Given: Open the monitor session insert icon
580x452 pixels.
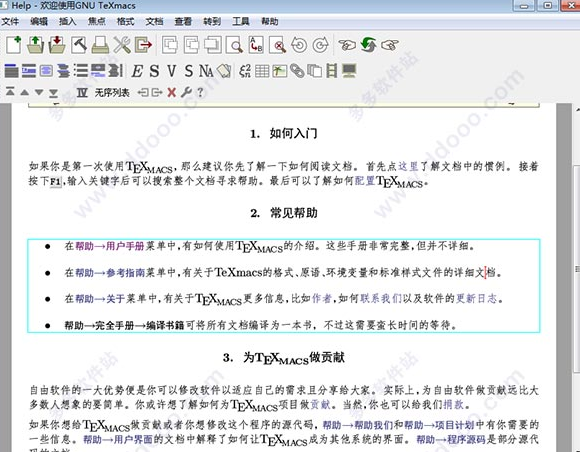Looking at the screenshot, I should (x=349, y=71).
